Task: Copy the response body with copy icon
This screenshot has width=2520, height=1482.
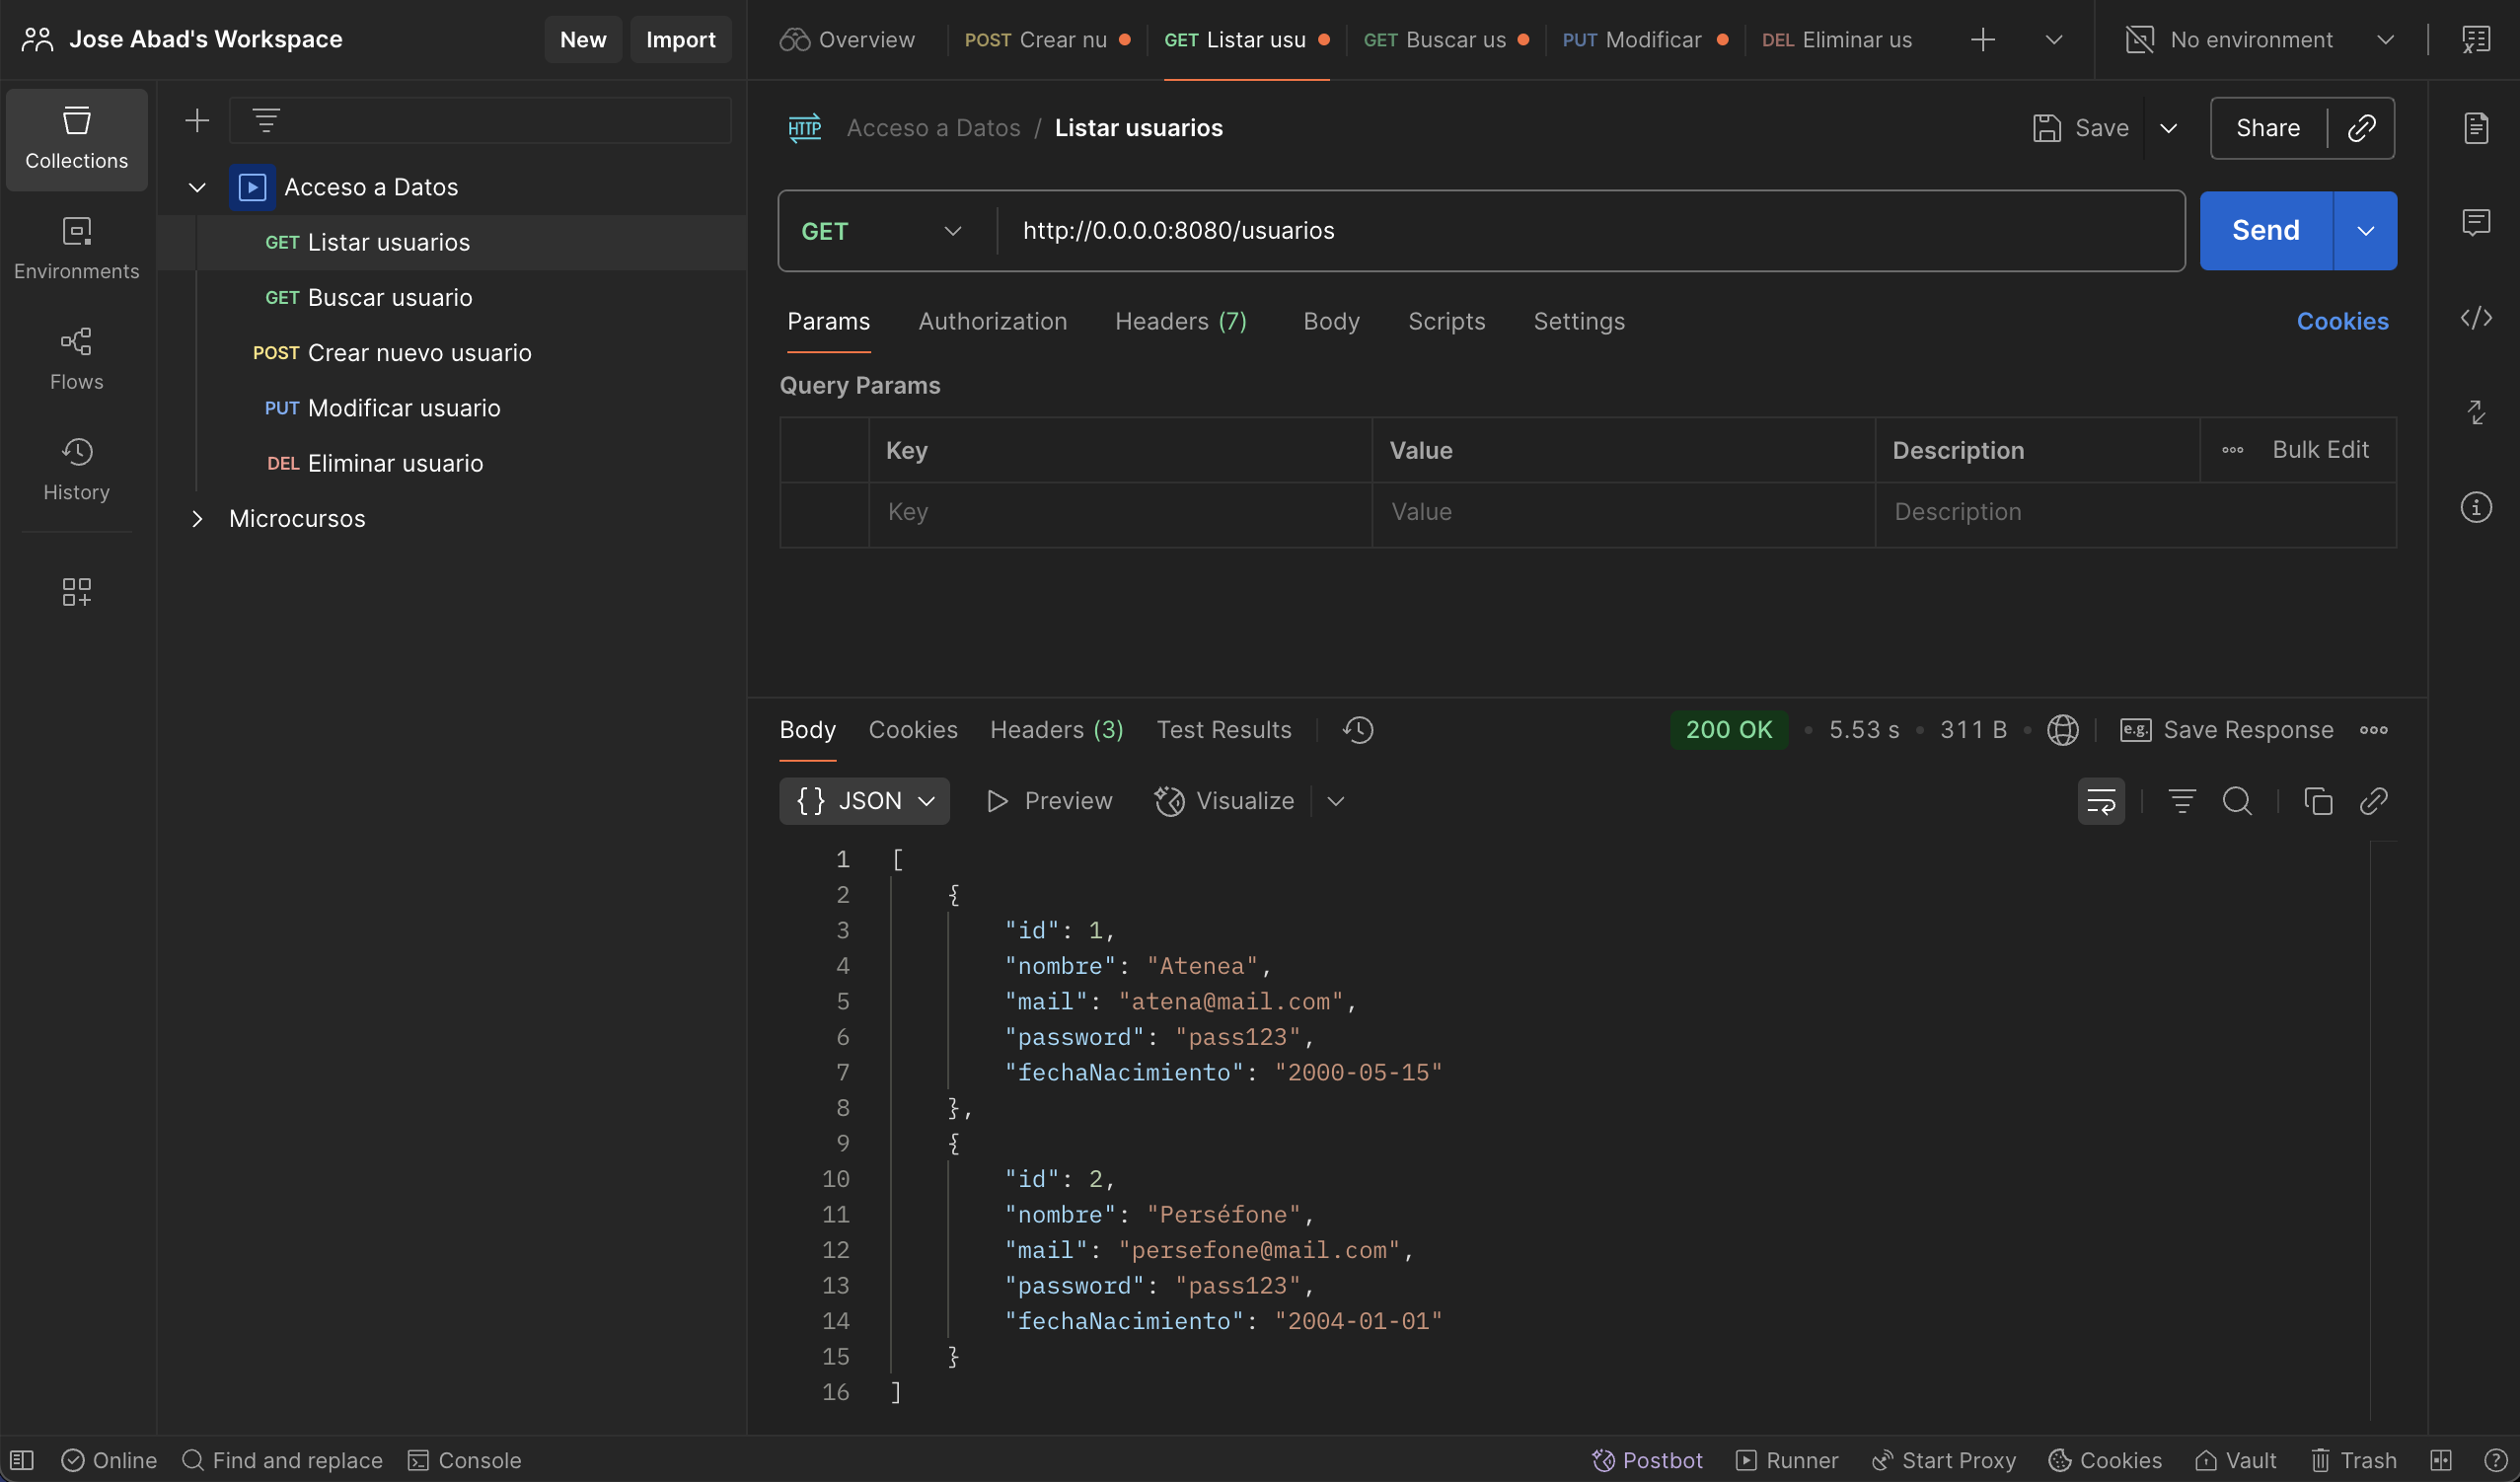Action: (2317, 801)
